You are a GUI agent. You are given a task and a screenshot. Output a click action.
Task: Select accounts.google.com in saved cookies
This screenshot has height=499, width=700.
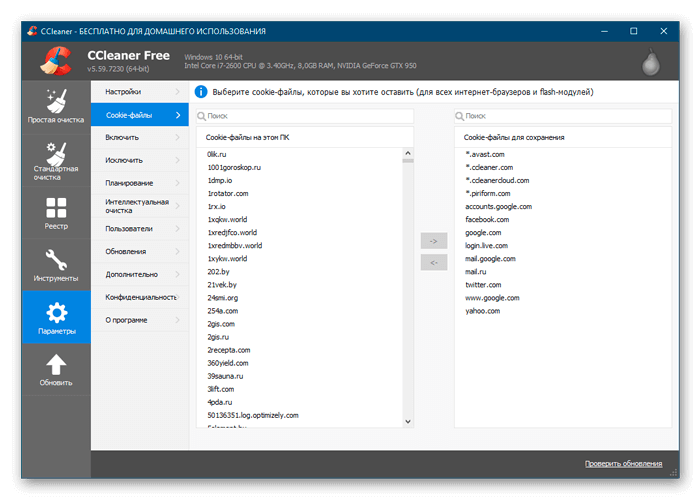499,206
